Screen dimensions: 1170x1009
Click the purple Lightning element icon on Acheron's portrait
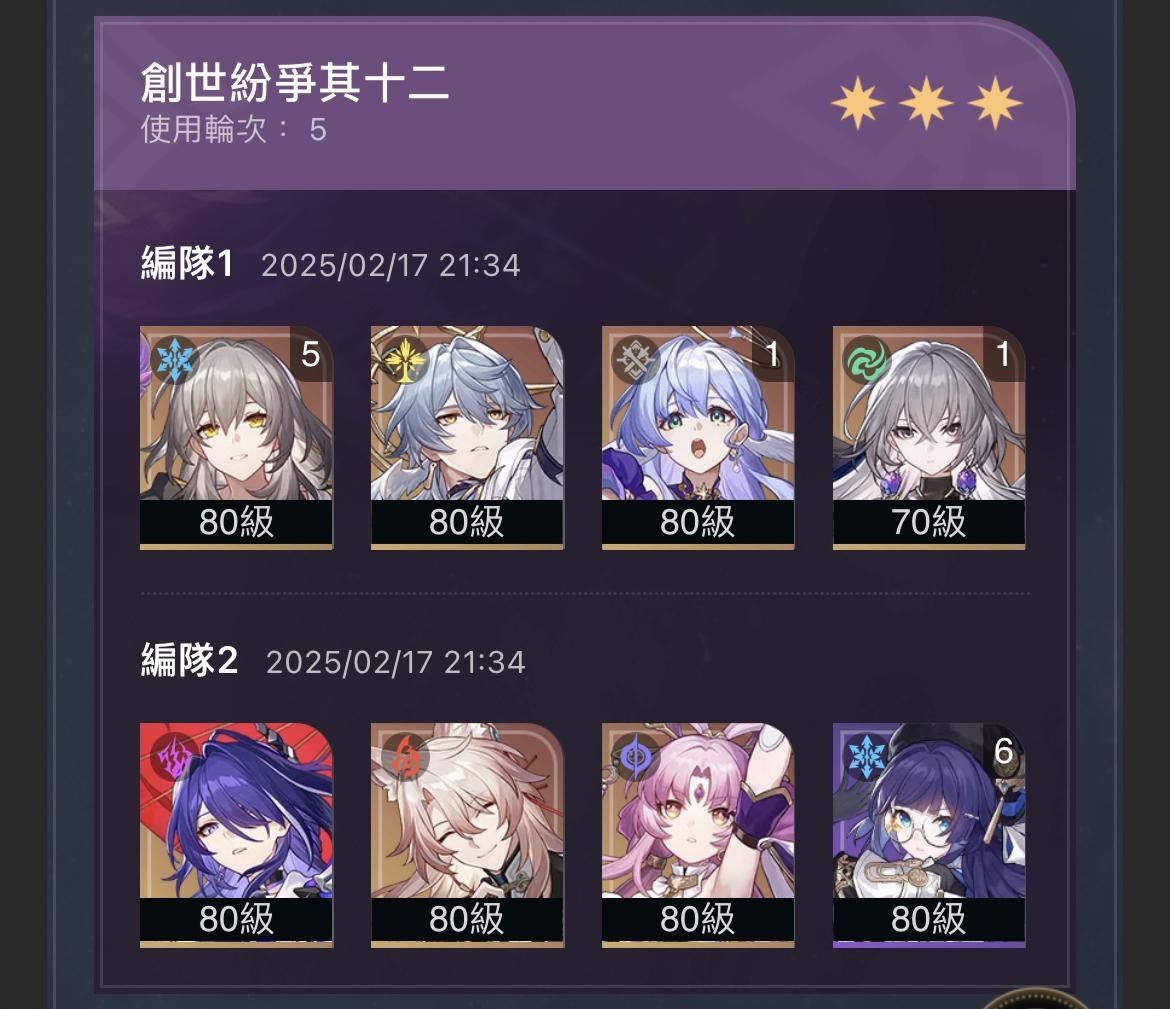(x=174, y=757)
